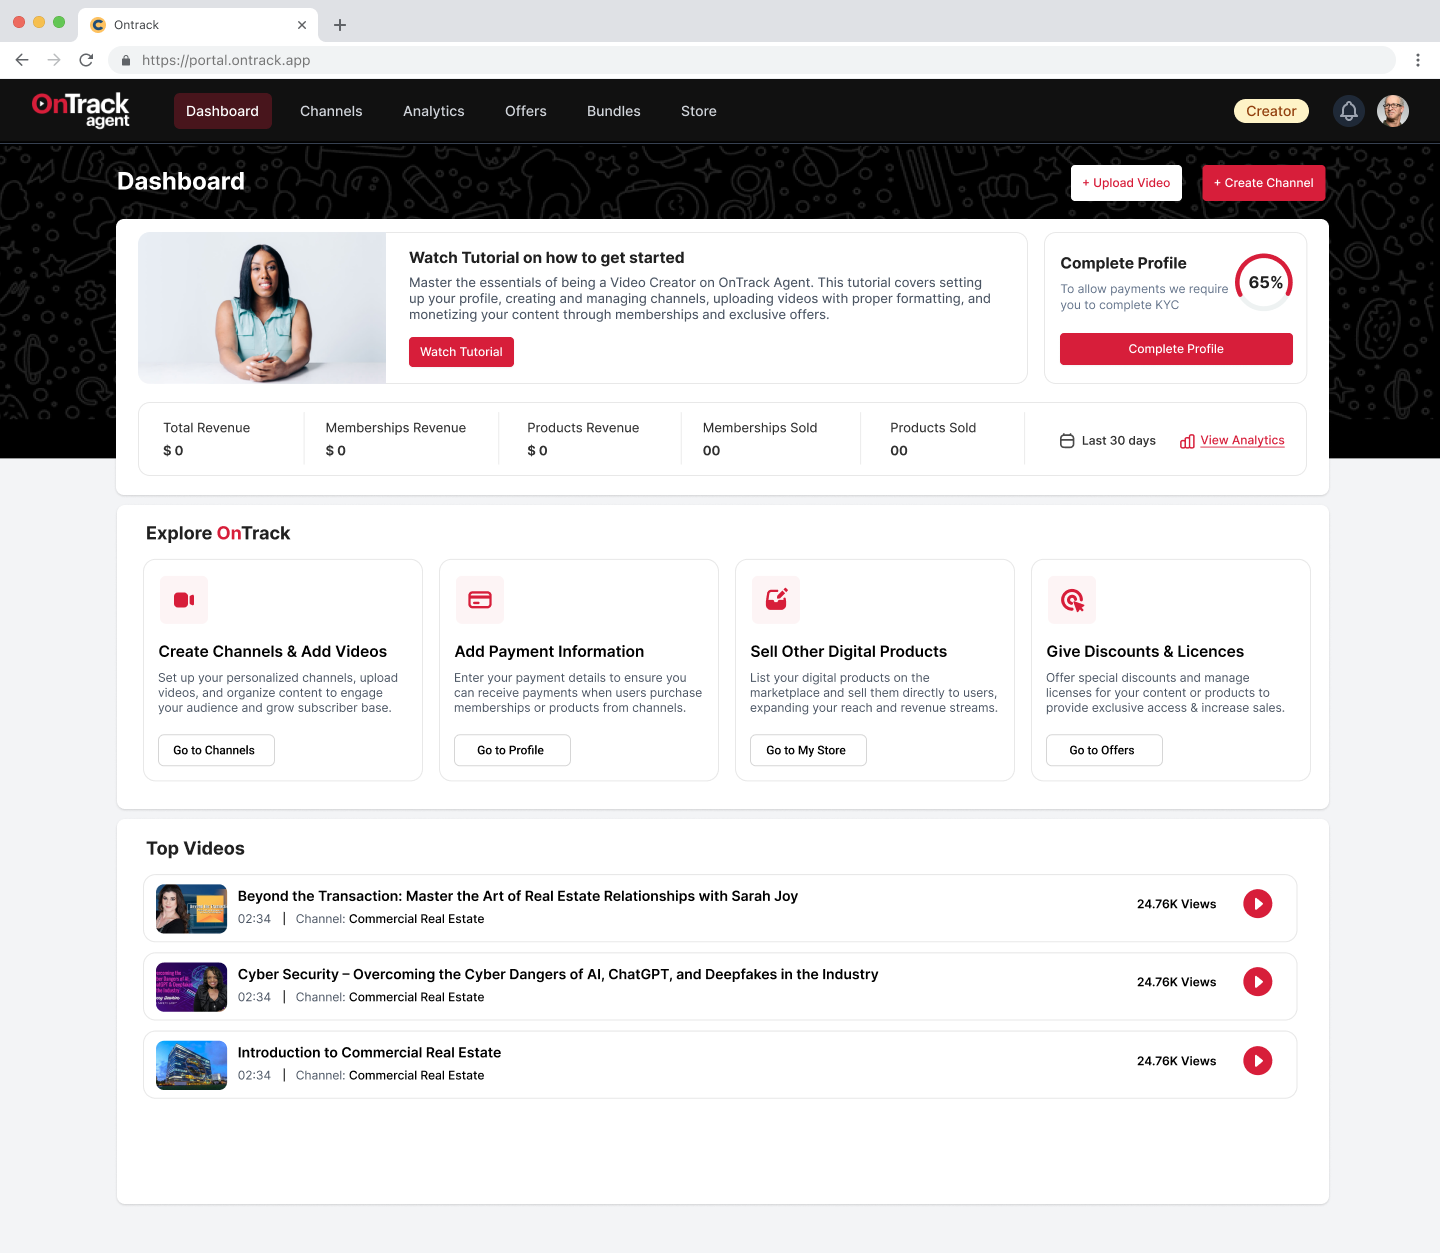Click the Creator role badge

pos(1271,111)
